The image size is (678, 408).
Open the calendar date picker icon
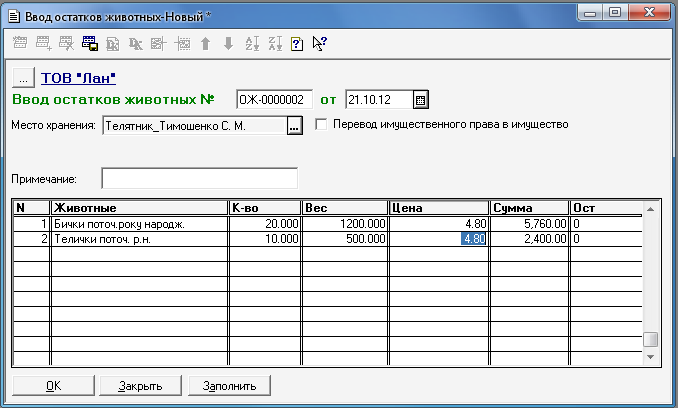[420, 100]
